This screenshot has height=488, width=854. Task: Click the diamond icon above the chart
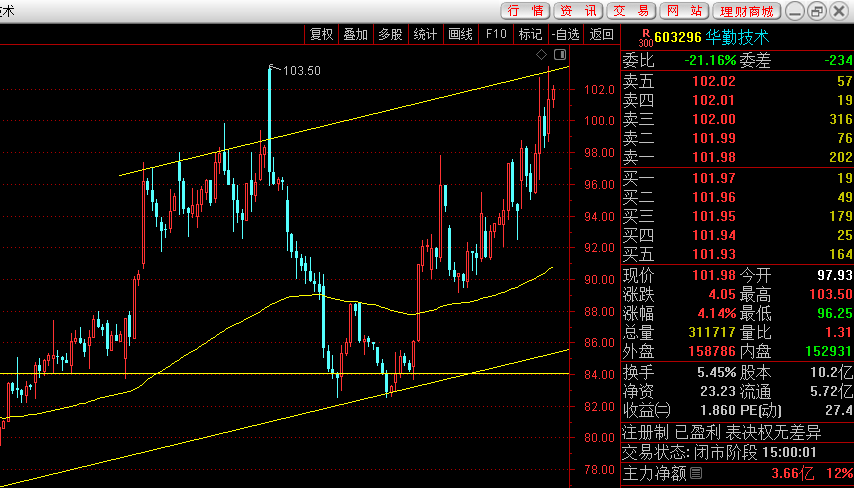point(541,54)
